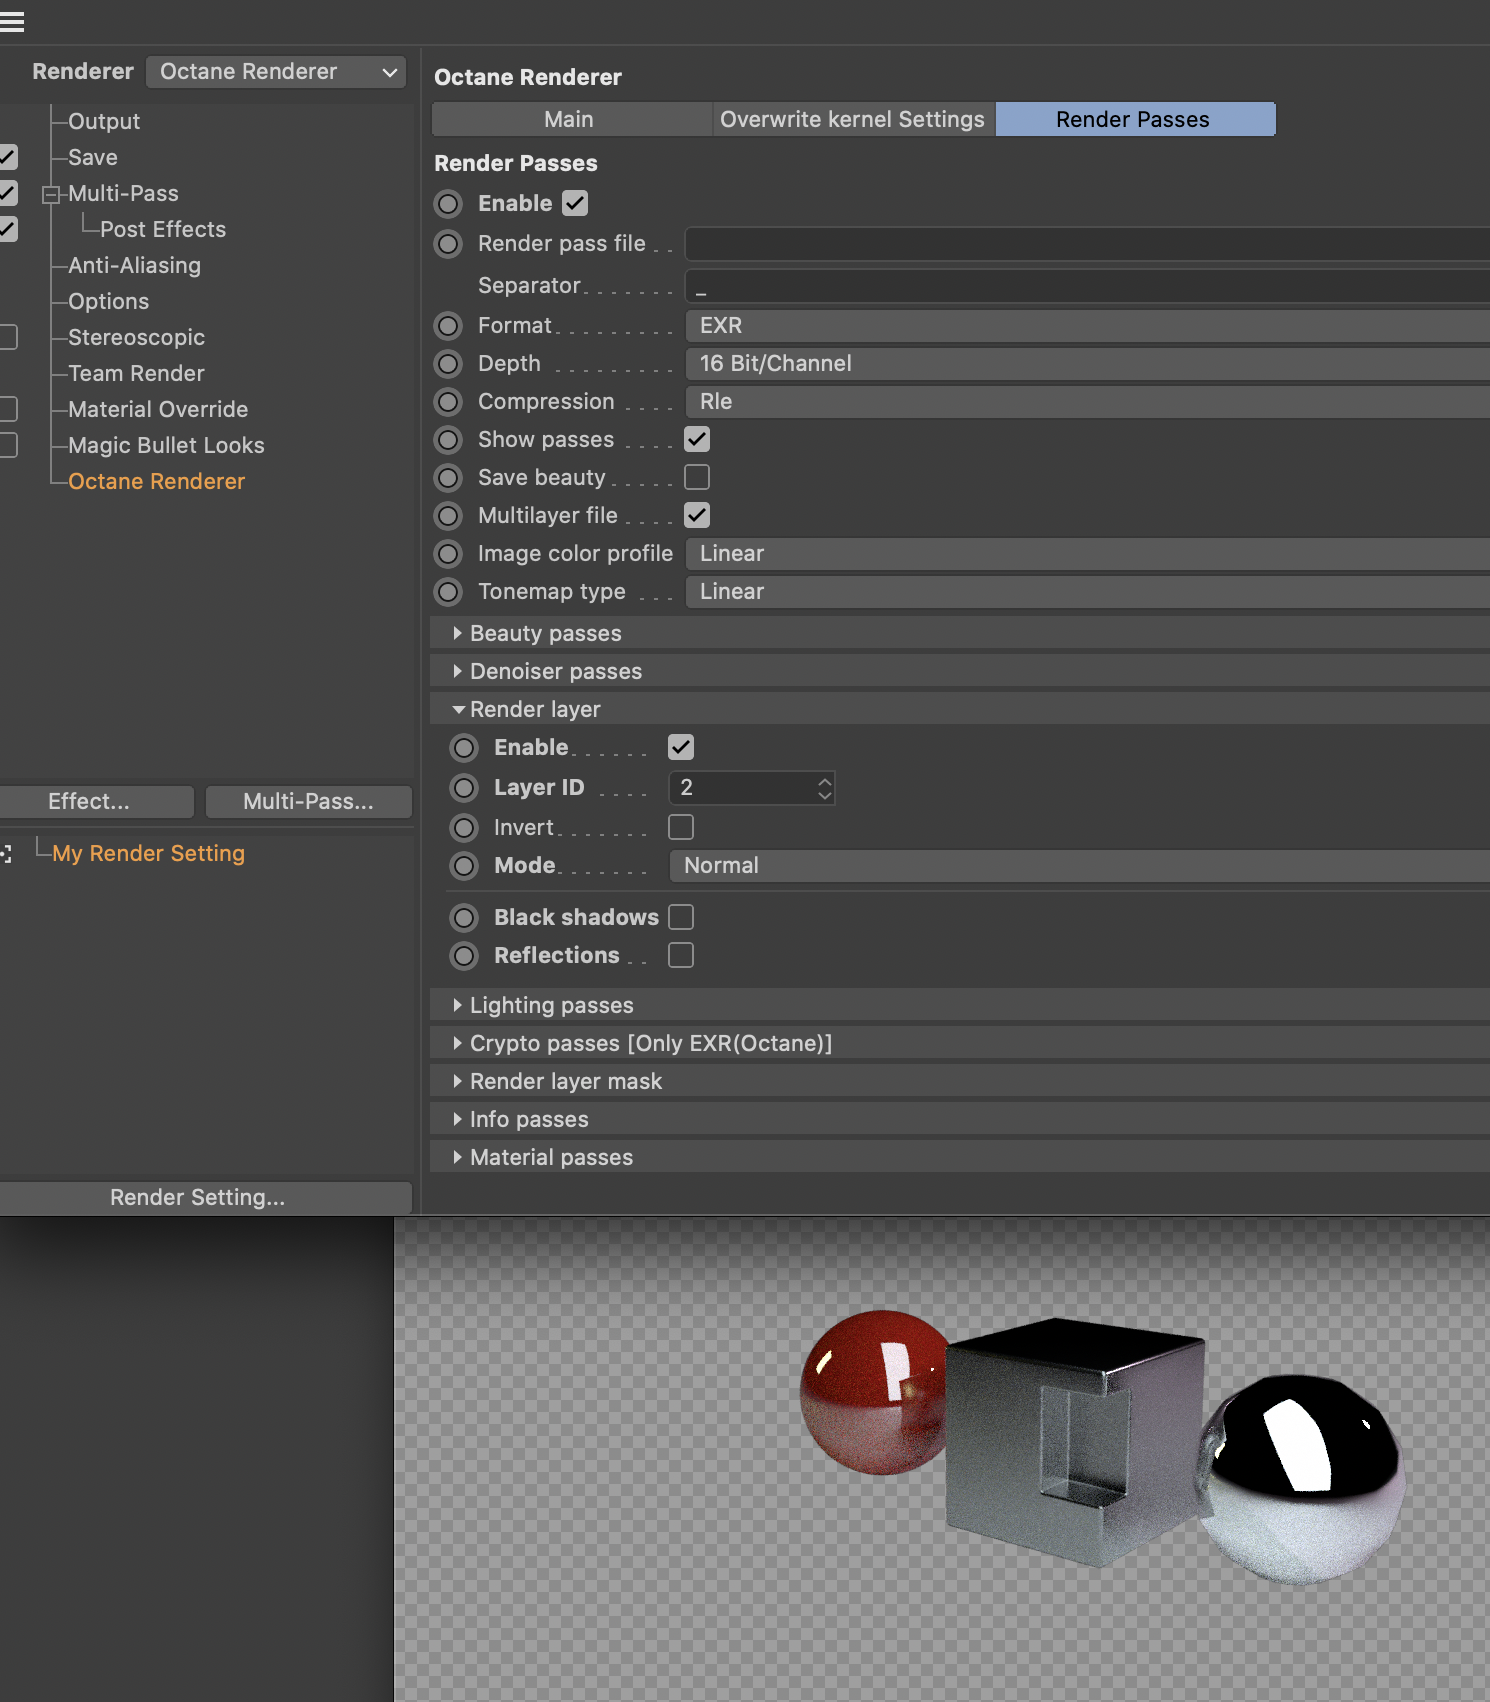
Task: Click the keyframe dot beside Show passes
Action: coord(449,440)
